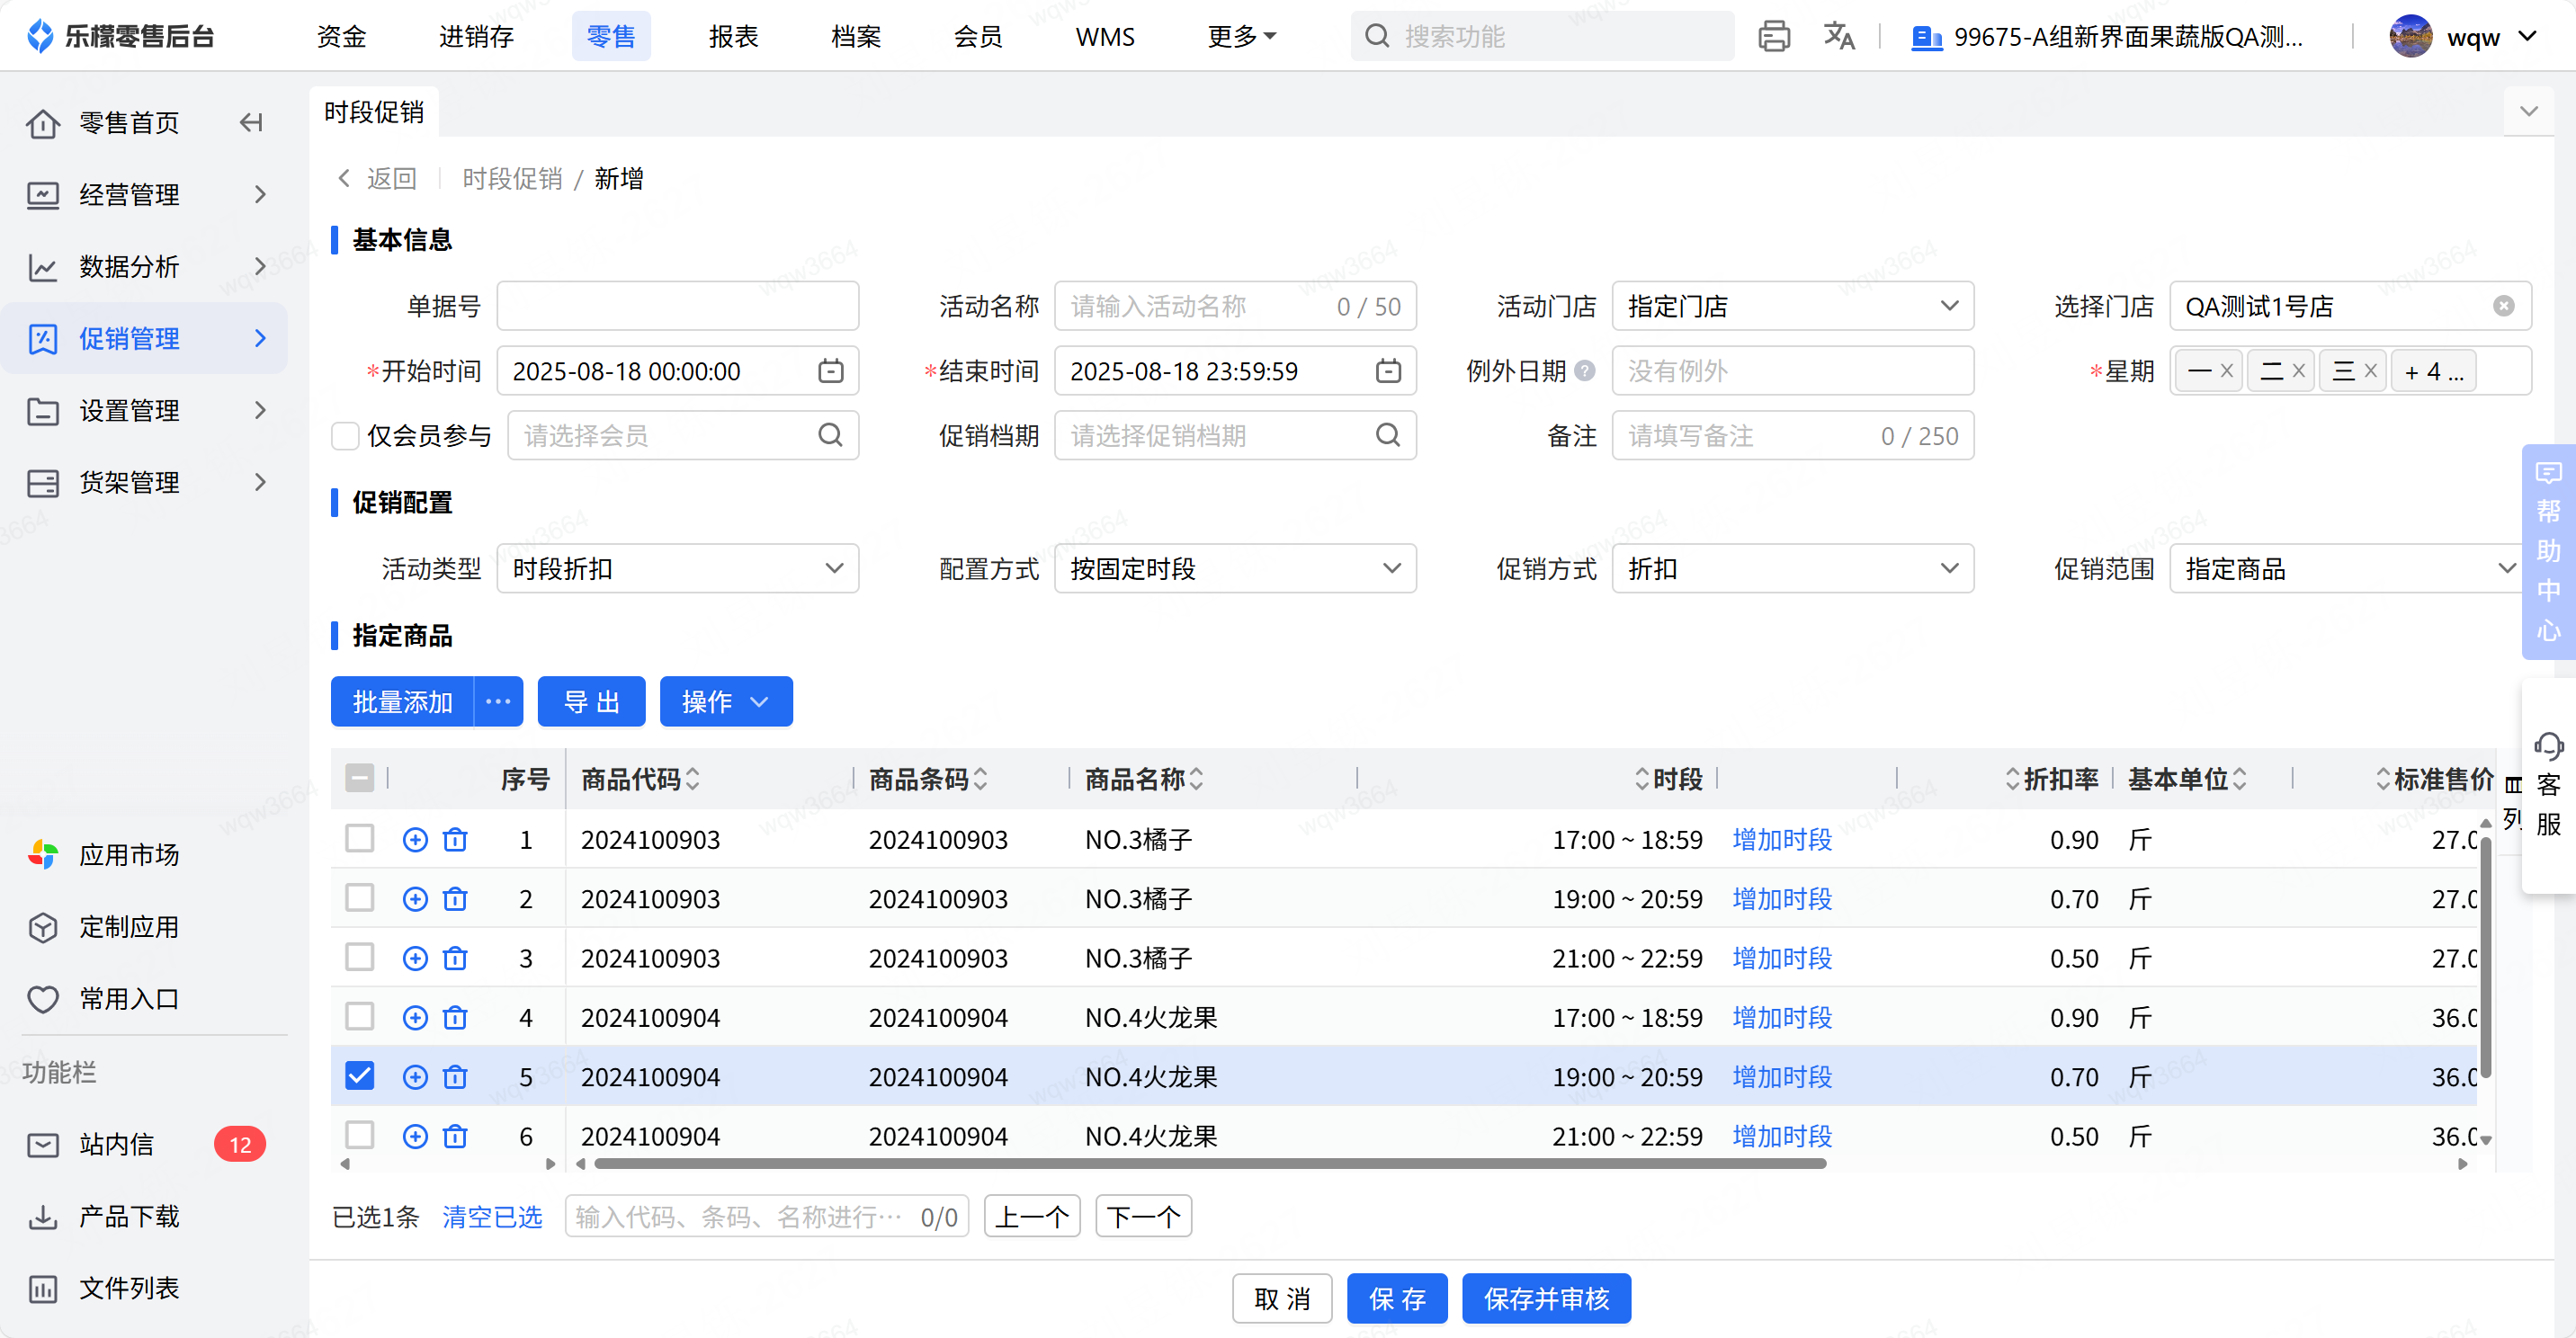Image resolution: width=2576 pixels, height=1338 pixels.
Task: Click the printer icon in top bar
Action: [x=1773, y=37]
